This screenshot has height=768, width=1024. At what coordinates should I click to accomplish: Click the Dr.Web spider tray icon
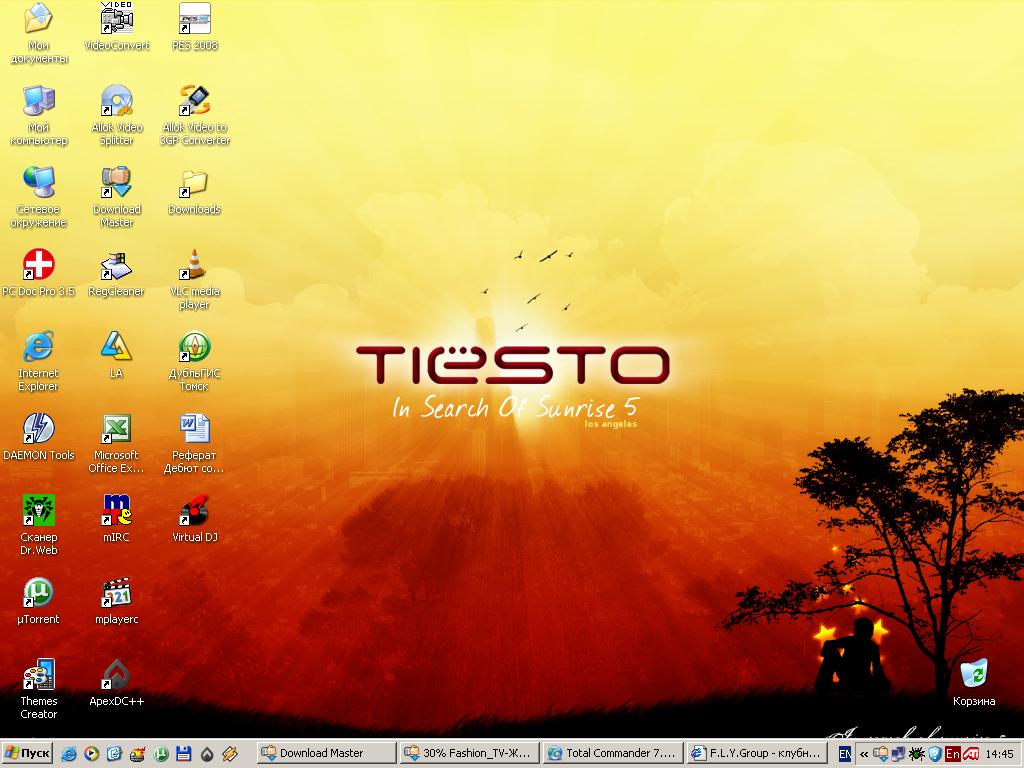(917, 754)
